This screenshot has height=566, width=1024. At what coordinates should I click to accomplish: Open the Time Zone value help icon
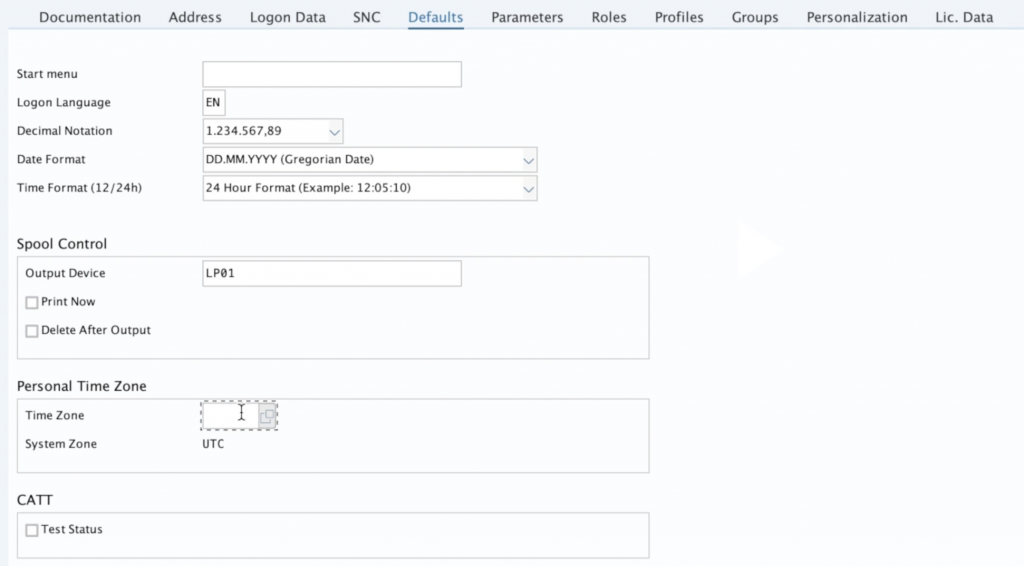pos(267,416)
